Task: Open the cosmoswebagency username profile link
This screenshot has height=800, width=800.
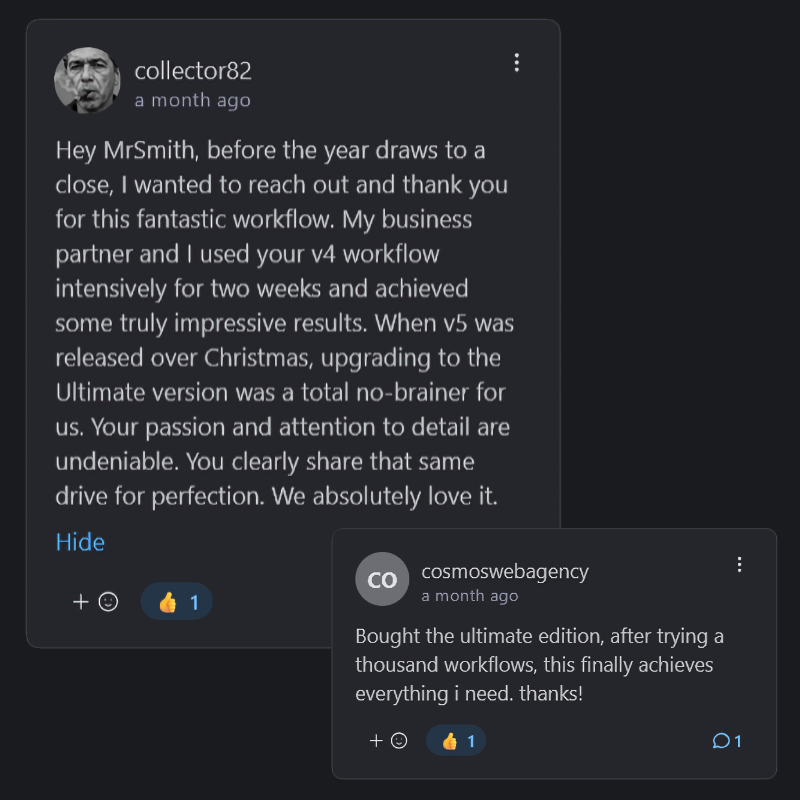Action: coord(505,571)
